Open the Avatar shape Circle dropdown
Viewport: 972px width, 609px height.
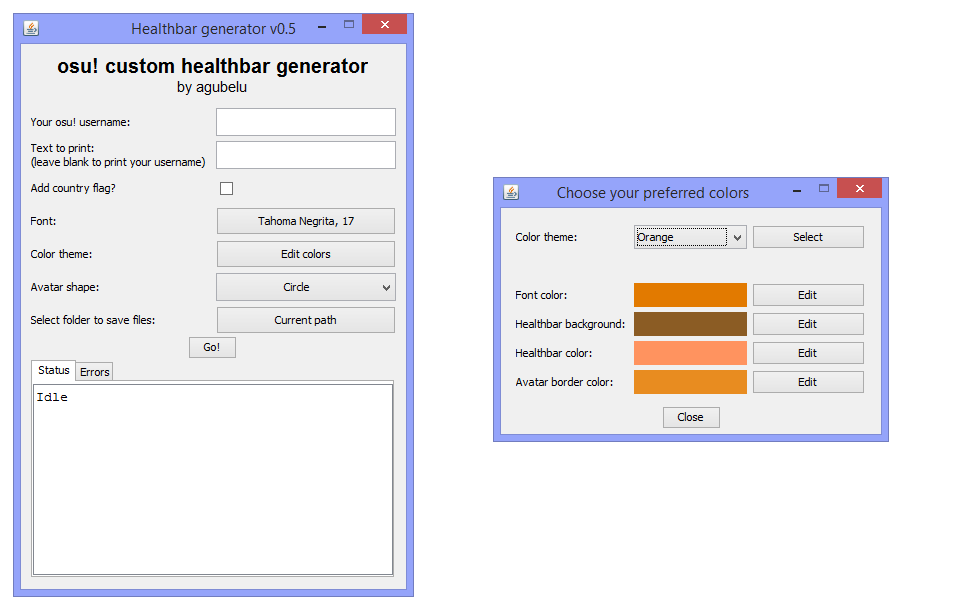pyautogui.click(x=306, y=287)
